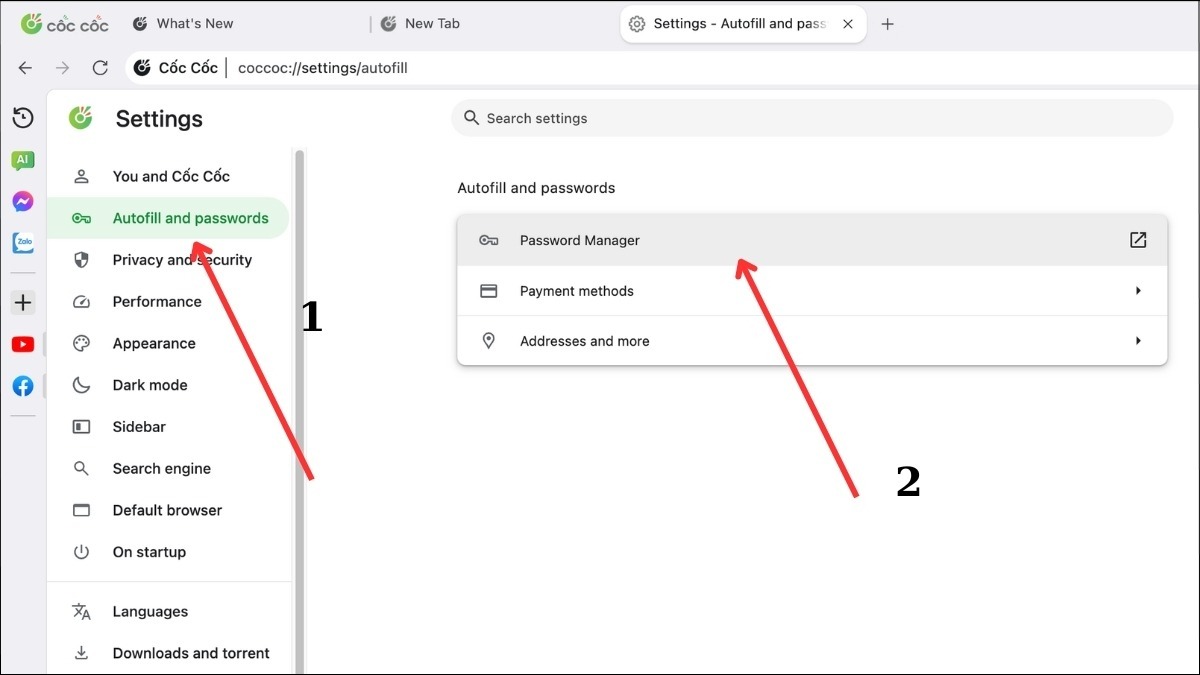Open Payment methods row
The height and width of the screenshot is (675, 1200).
(x=812, y=291)
